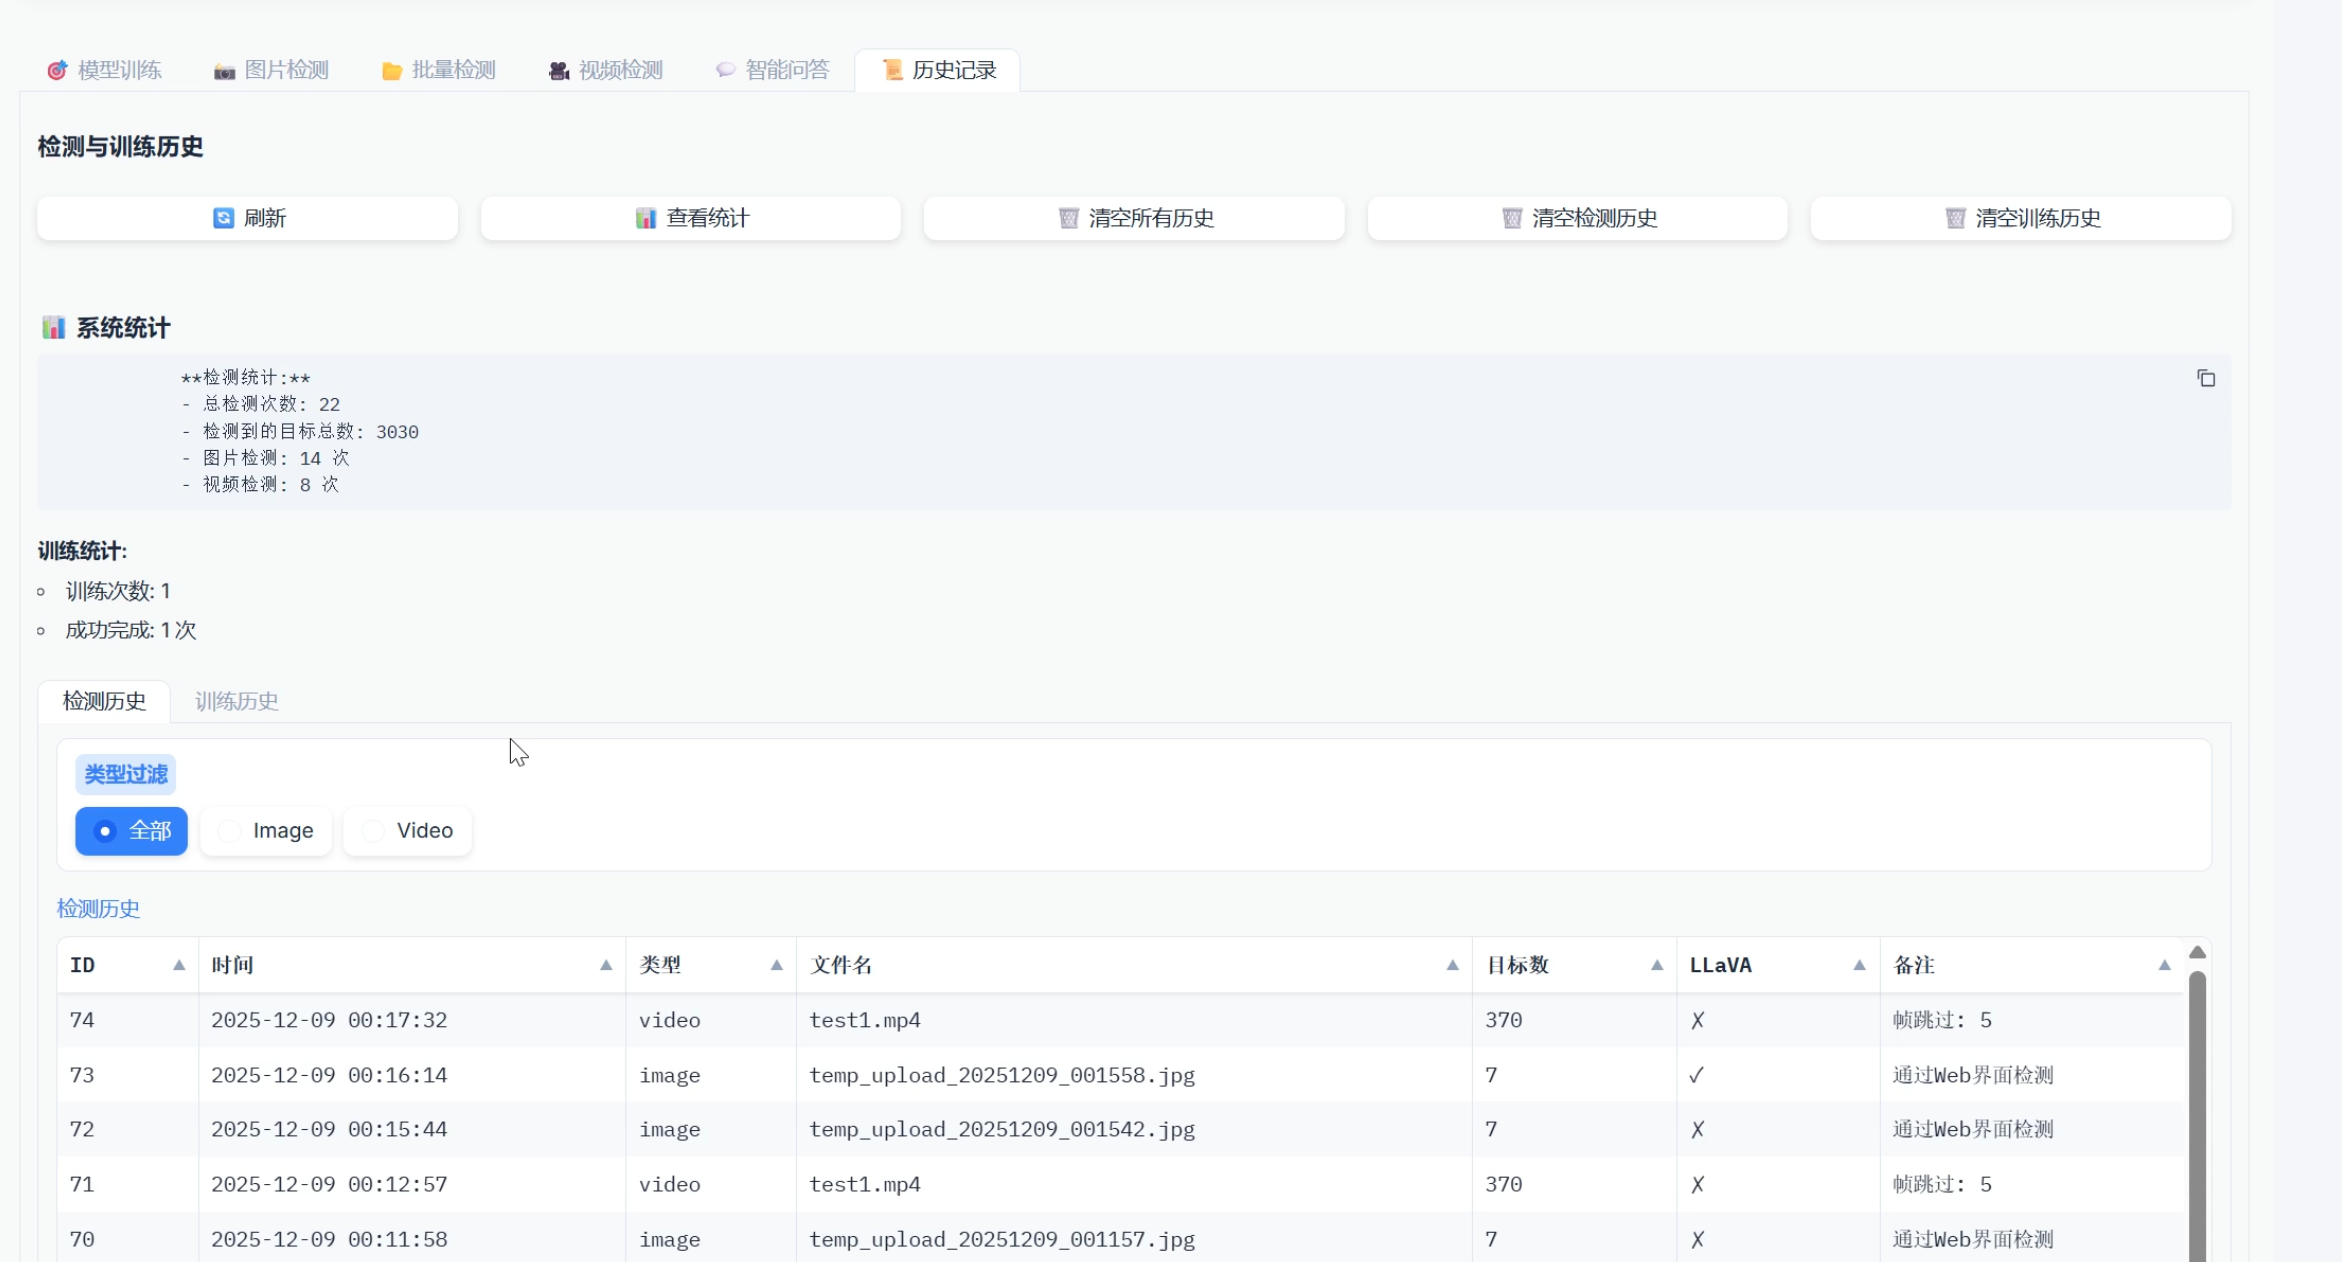
Task: Click the test1.mp4 cell in row 74
Action: click(x=864, y=1020)
